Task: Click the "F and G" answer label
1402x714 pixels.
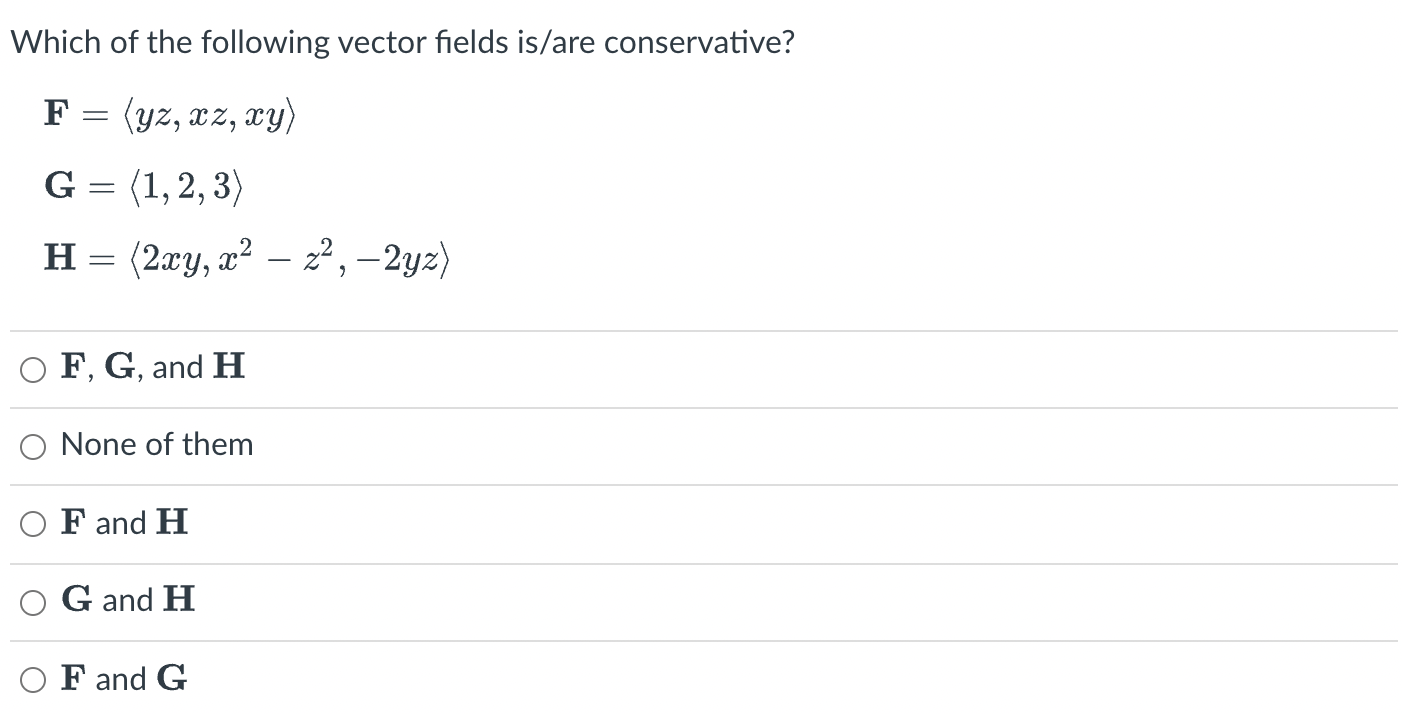Action: [x=124, y=678]
